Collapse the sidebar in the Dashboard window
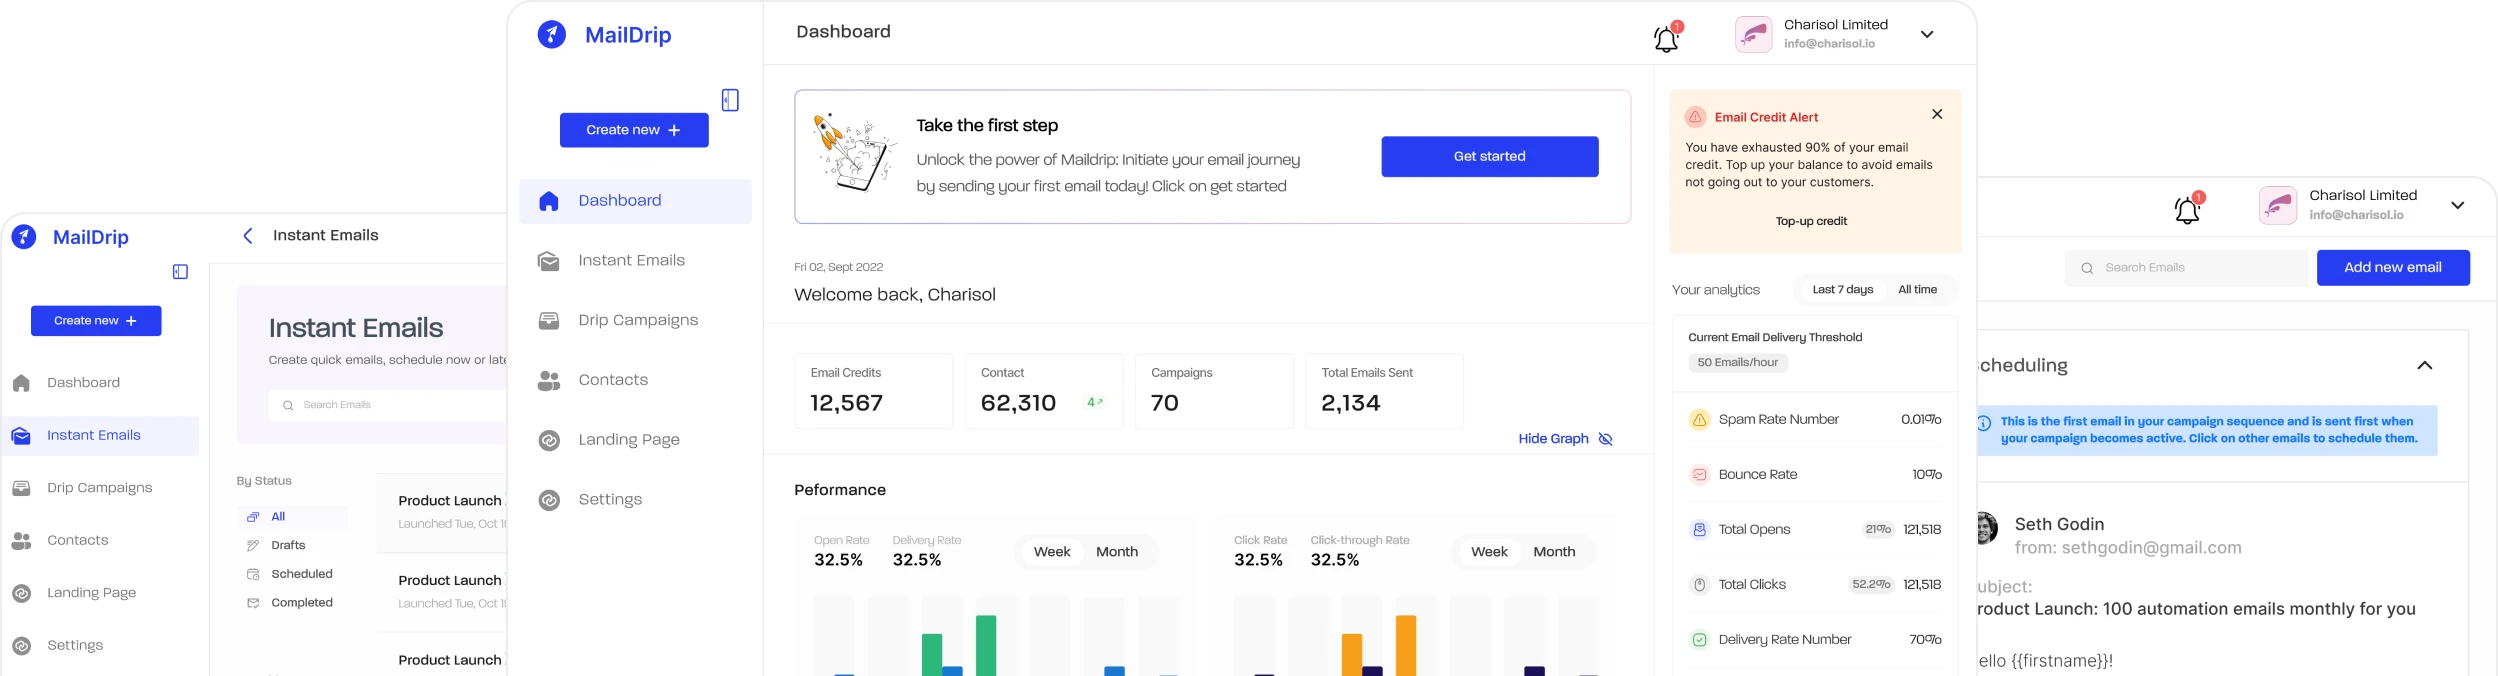The image size is (2498, 676). pos(730,100)
